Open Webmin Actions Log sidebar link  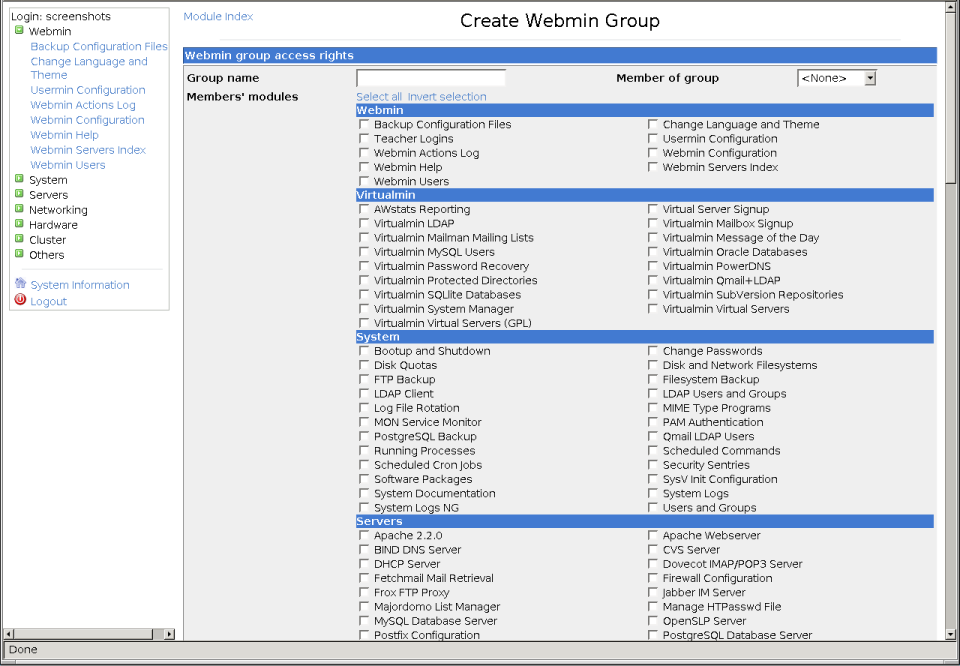(83, 105)
